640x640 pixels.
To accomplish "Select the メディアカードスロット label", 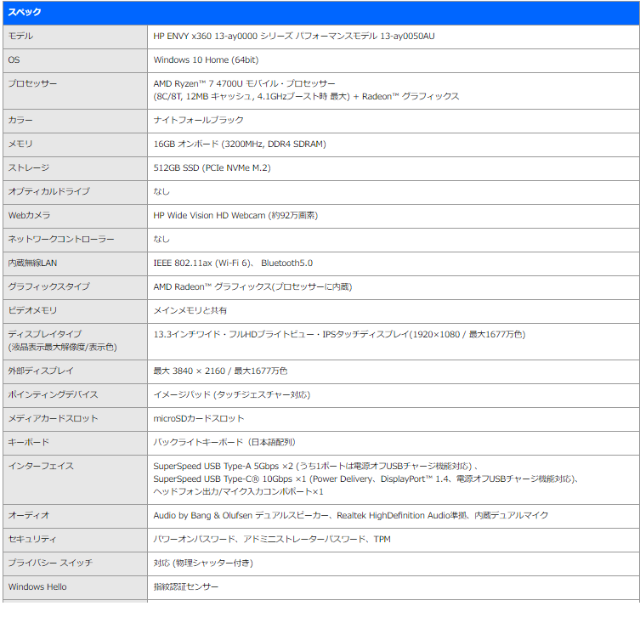I will (53, 418).
